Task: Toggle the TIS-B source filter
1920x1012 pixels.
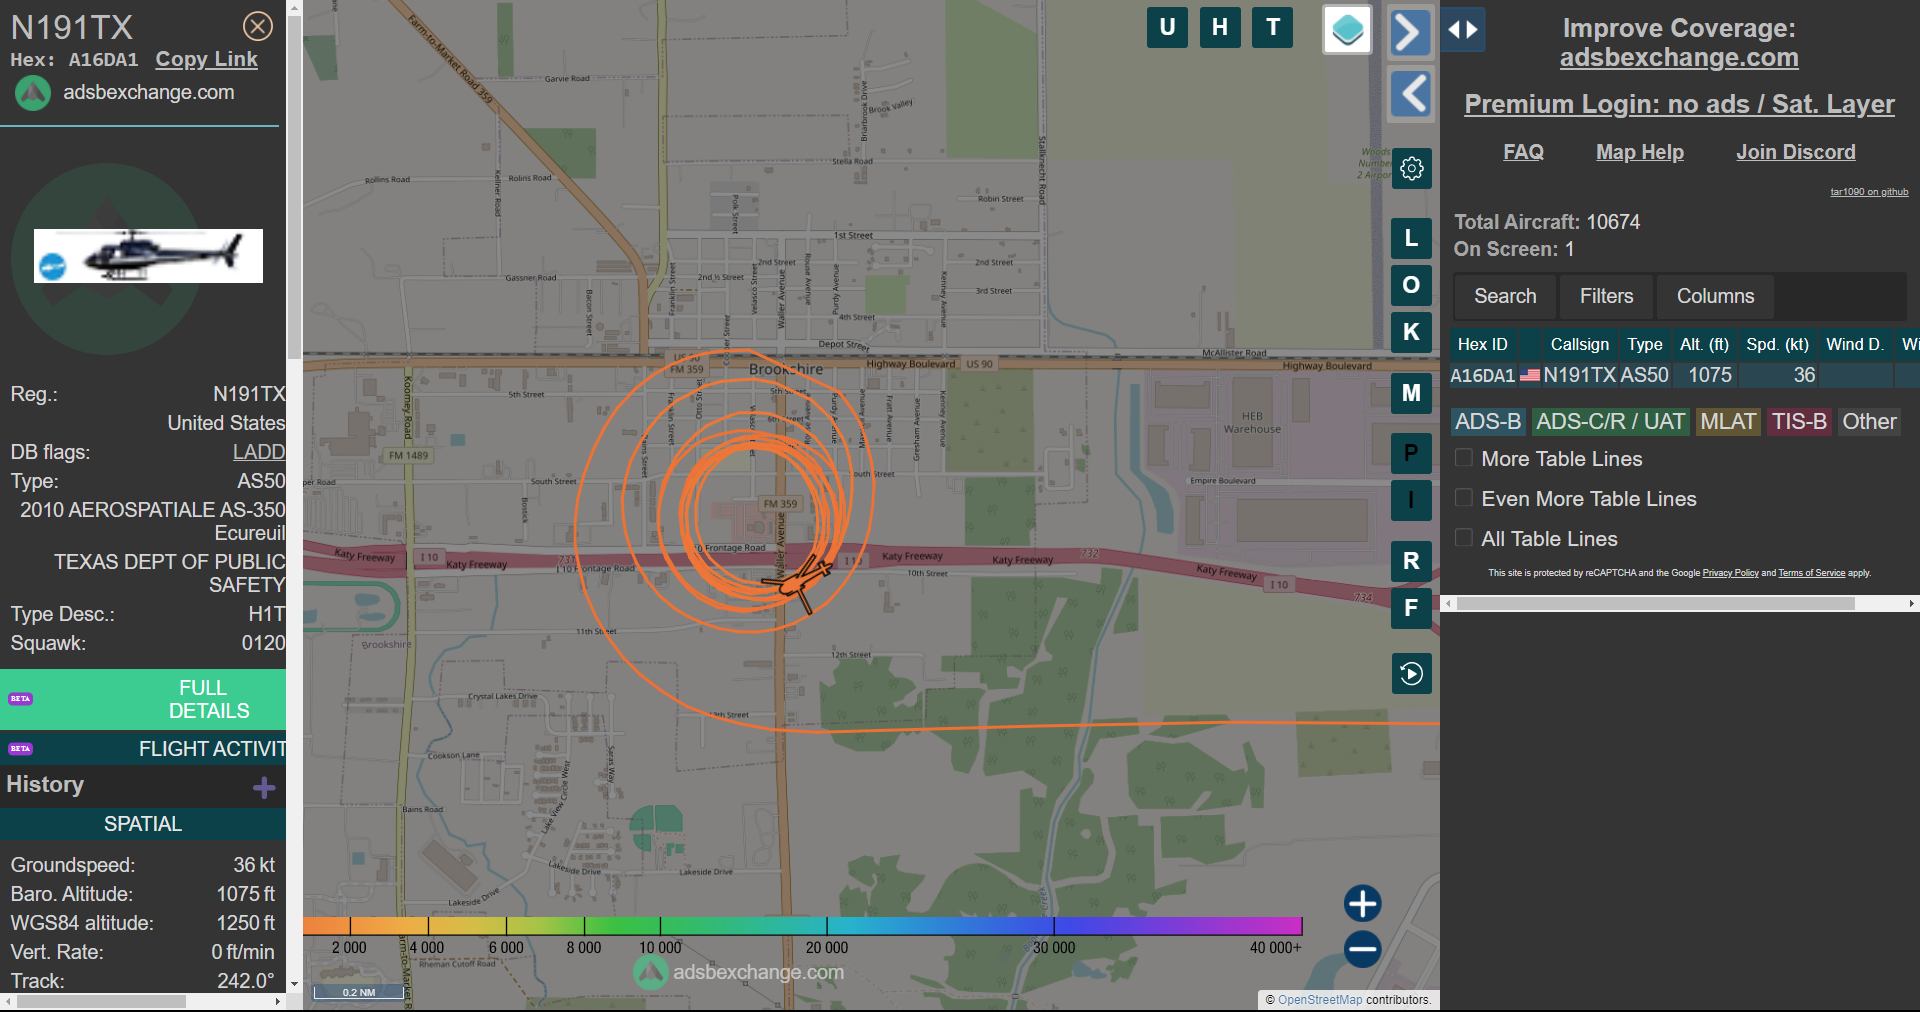Action: coord(1799,422)
